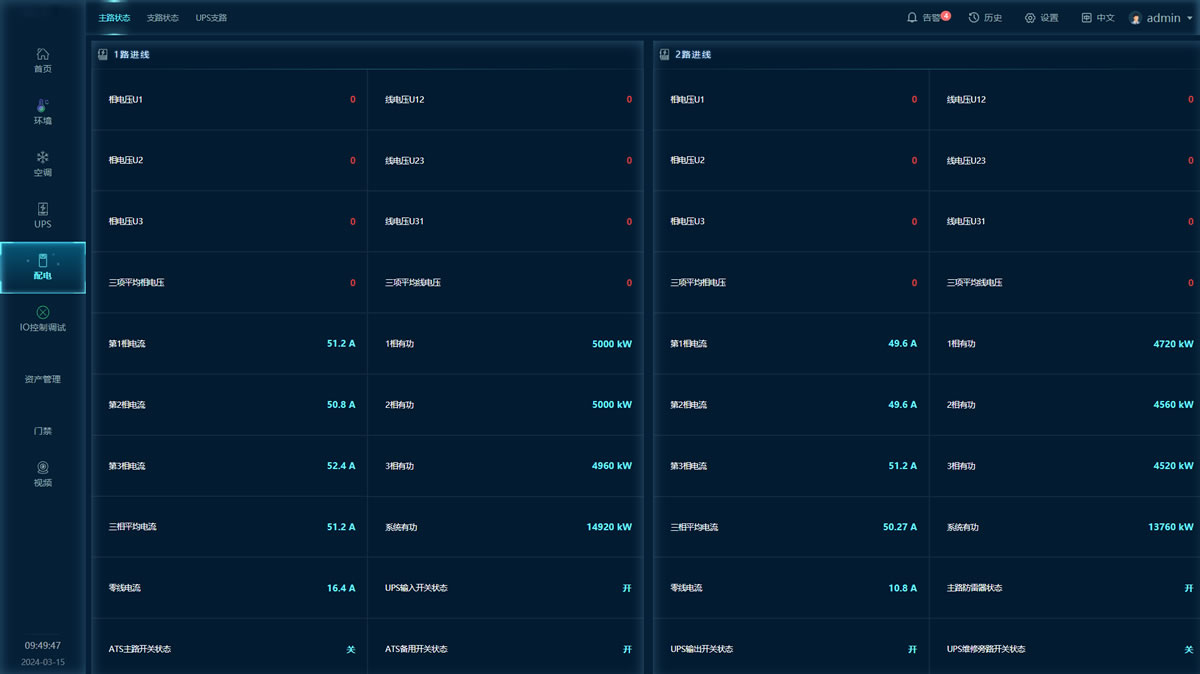Select the 空调 snowflake icon
The image size is (1200, 674).
point(42,157)
